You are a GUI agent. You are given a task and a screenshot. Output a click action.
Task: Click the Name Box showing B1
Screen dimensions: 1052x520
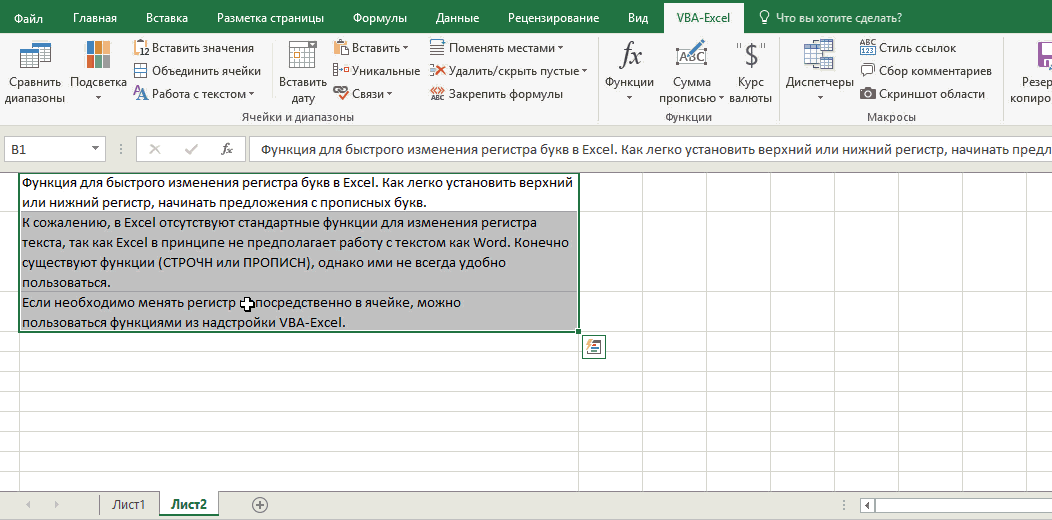pos(47,149)
